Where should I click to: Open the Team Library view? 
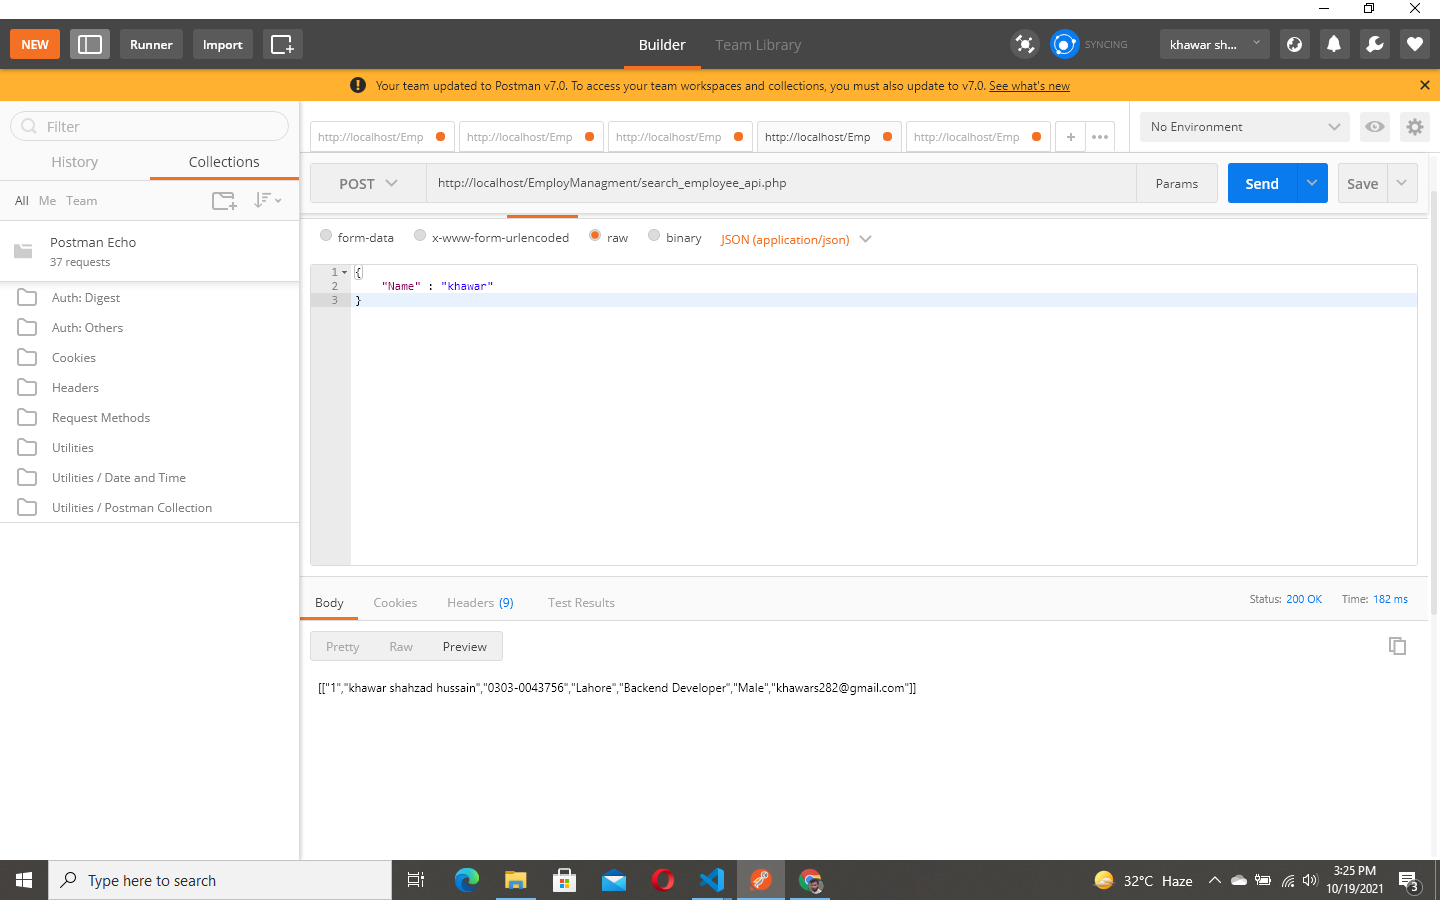[758, 44]
